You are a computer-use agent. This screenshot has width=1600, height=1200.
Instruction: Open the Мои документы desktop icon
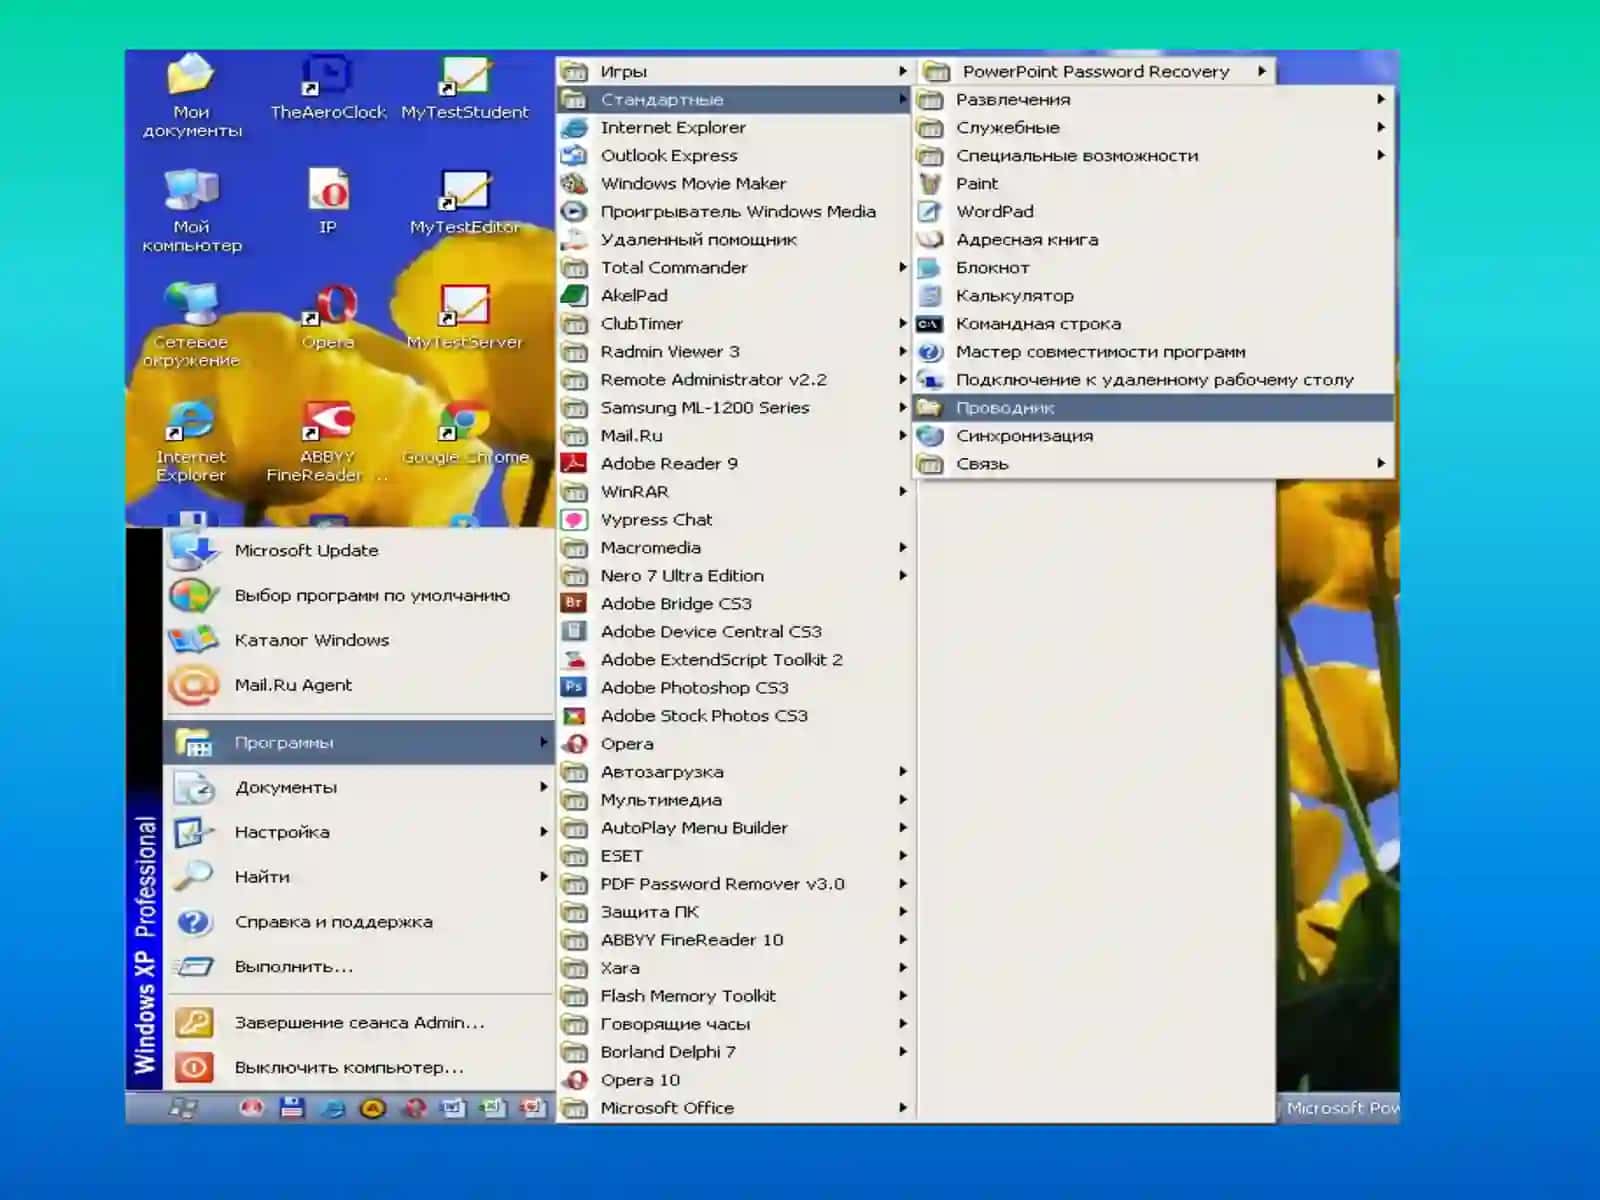(191, 97)
